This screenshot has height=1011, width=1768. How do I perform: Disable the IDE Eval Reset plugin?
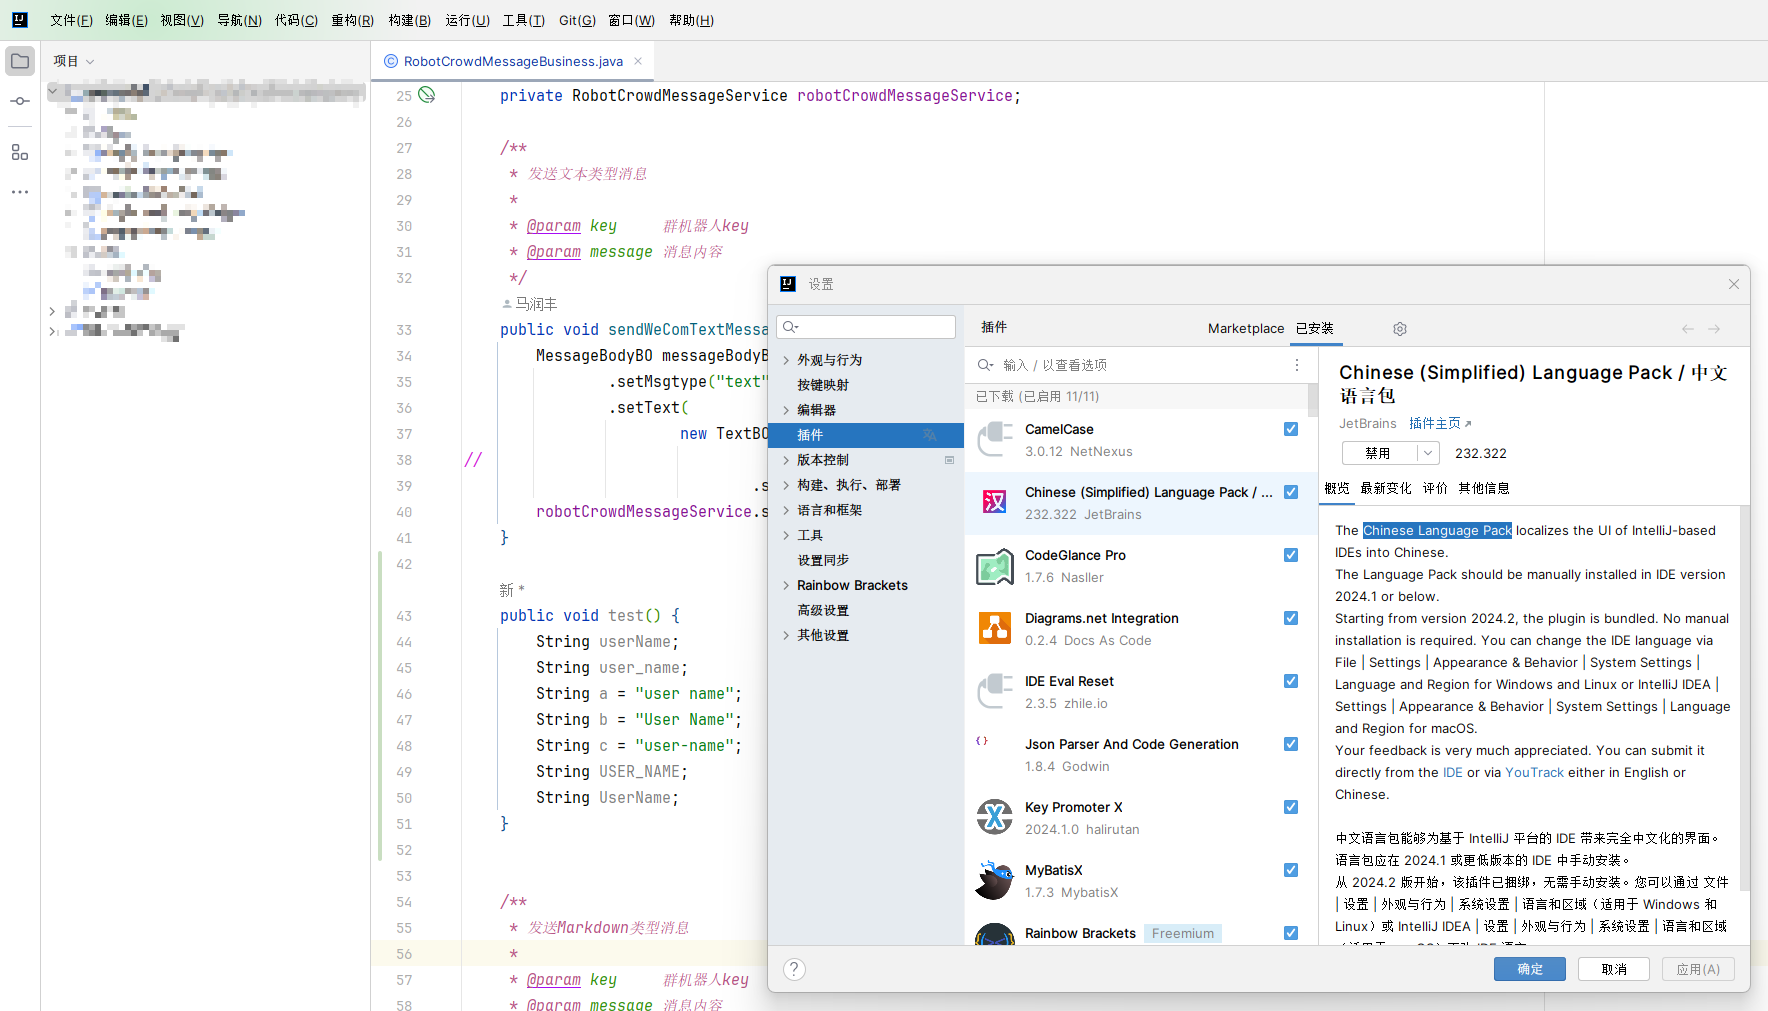pos(1291,681)
